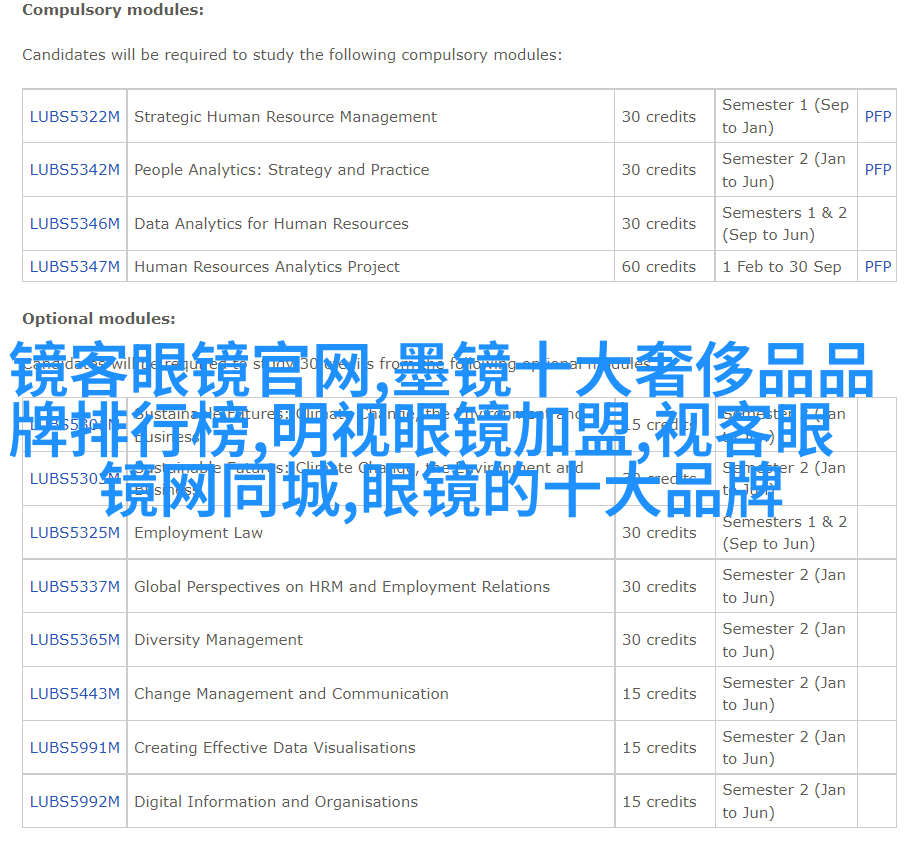This screenshot has width=916, height=845.
Task: Click the 'Employment Law' module name
Action: click(x=199, y=532)
